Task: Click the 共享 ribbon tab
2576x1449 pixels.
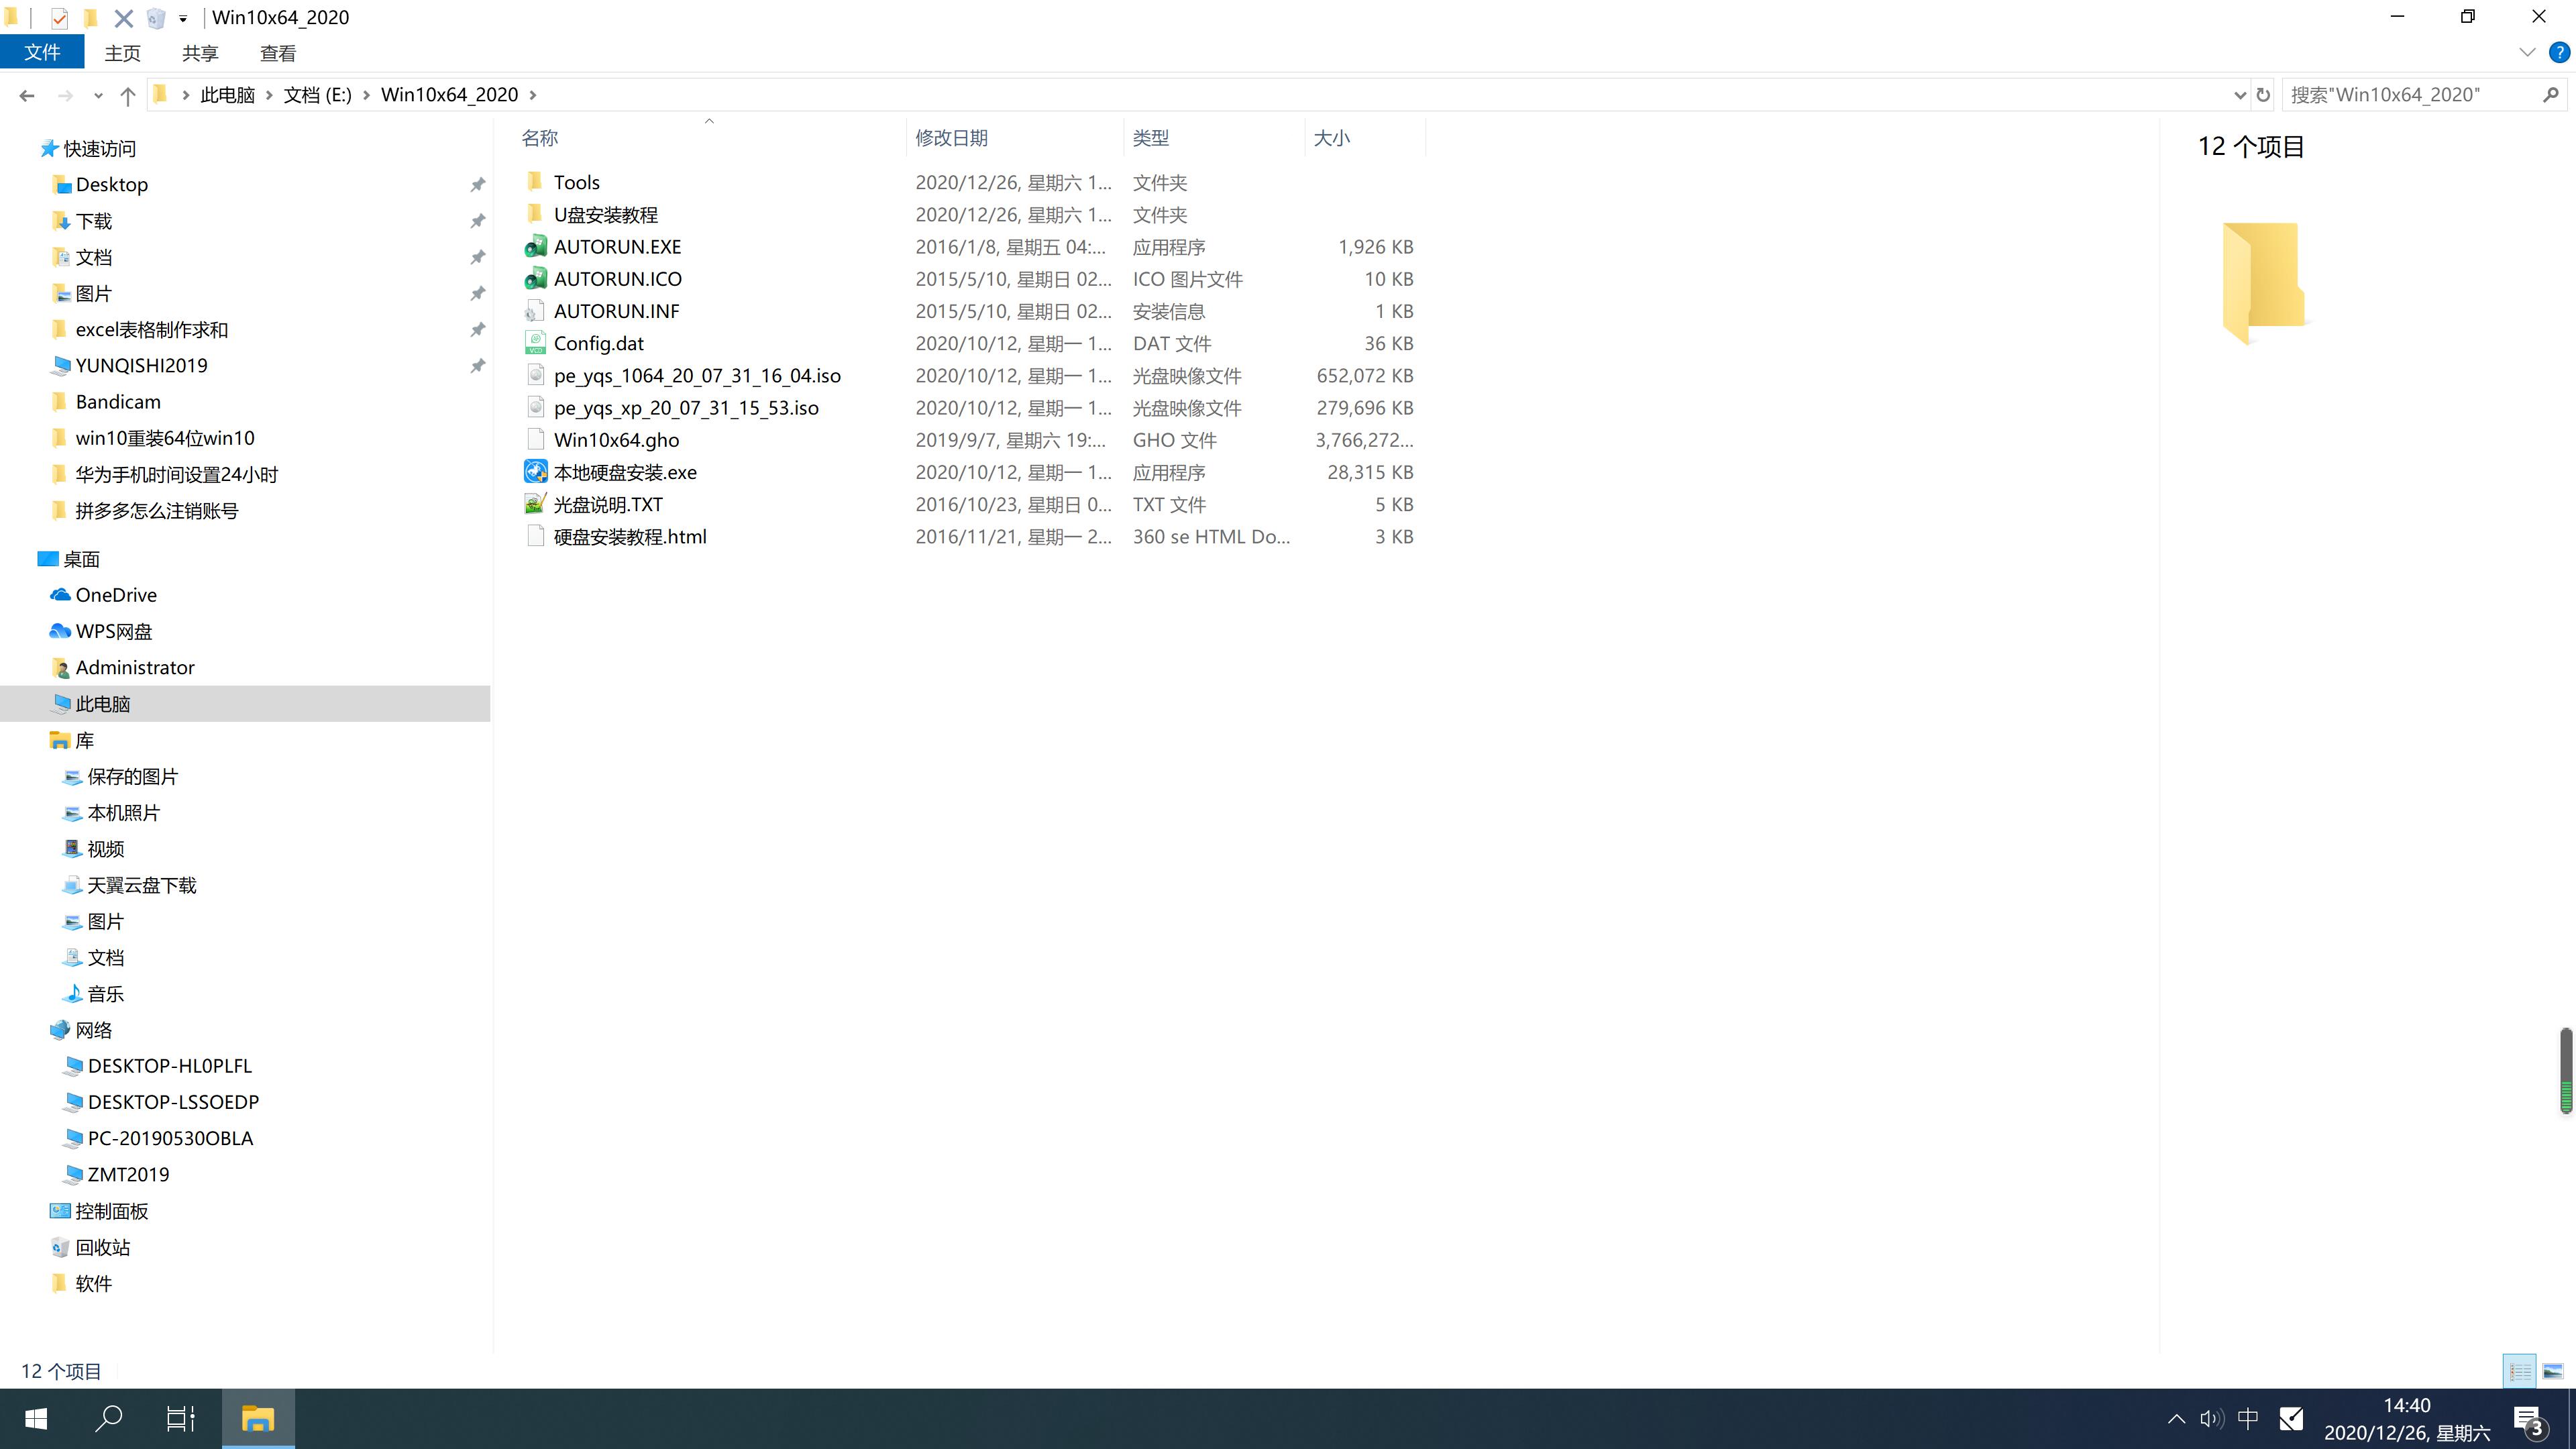Action: click(200, 53)
